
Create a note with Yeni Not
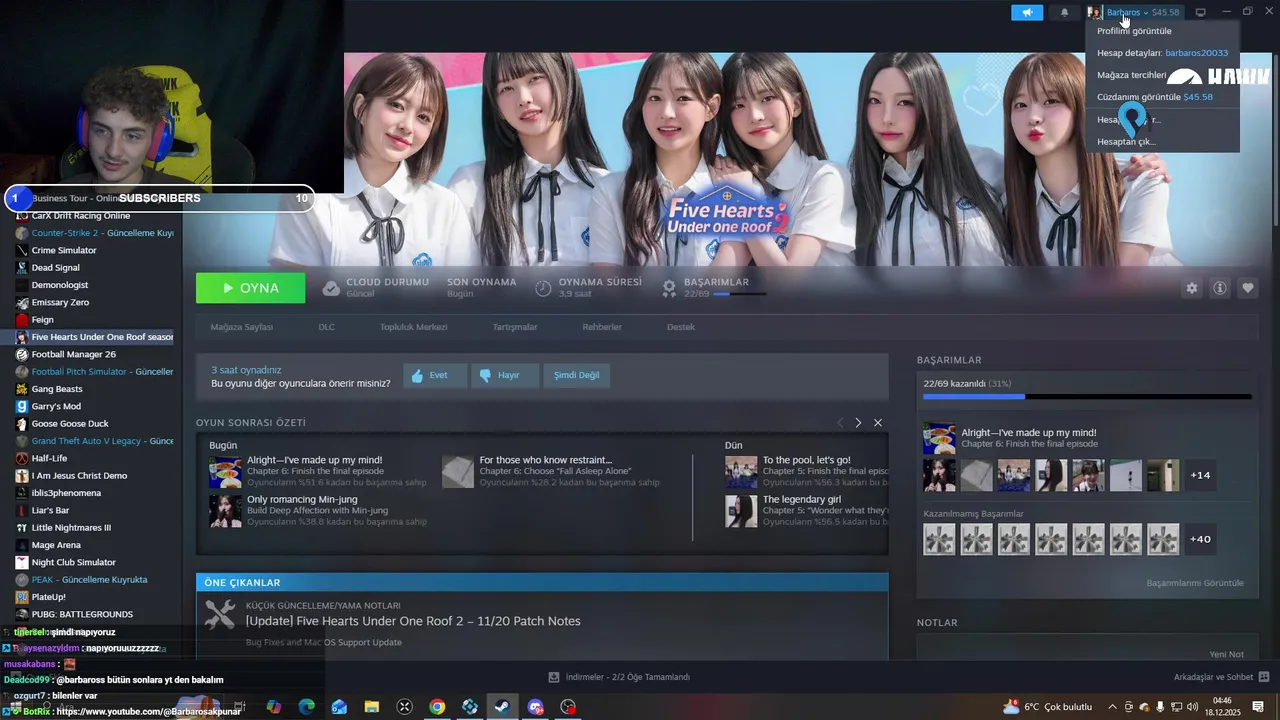pos(1226,654)
